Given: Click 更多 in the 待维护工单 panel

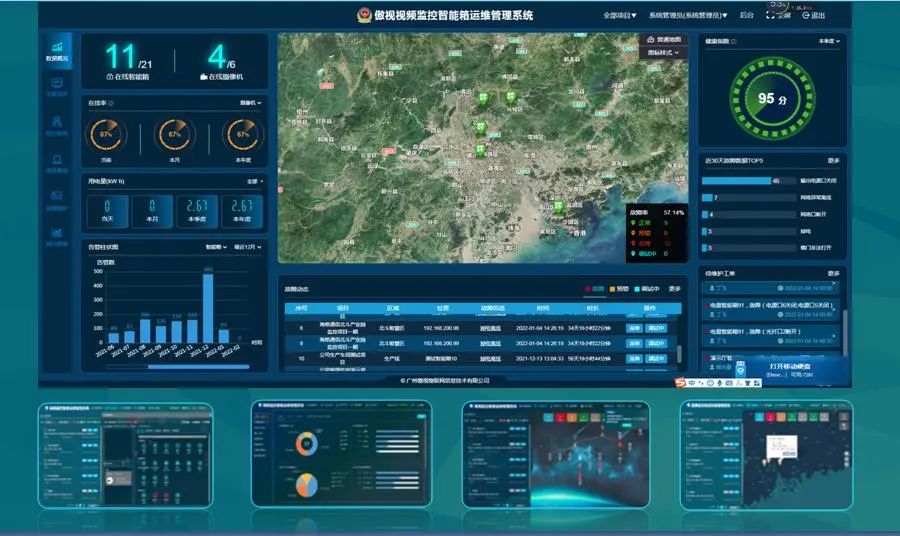Looking at the screenshot, I should pyautogui.click(x=833, y=274).
